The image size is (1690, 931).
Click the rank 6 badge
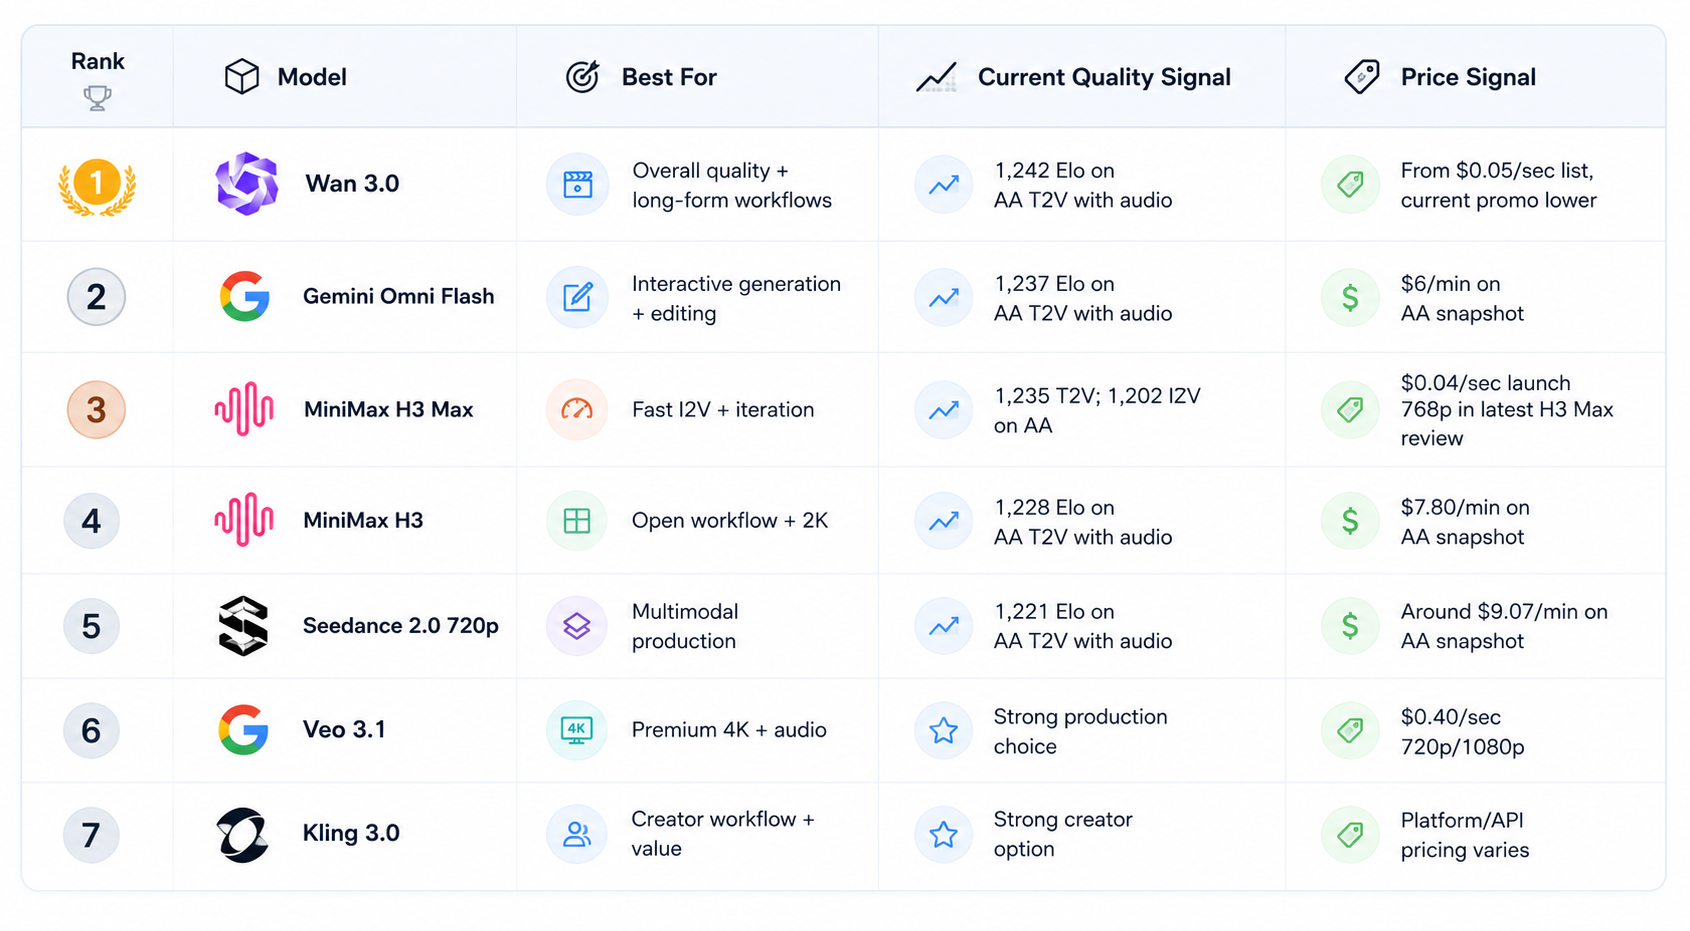tap(91, 730)
